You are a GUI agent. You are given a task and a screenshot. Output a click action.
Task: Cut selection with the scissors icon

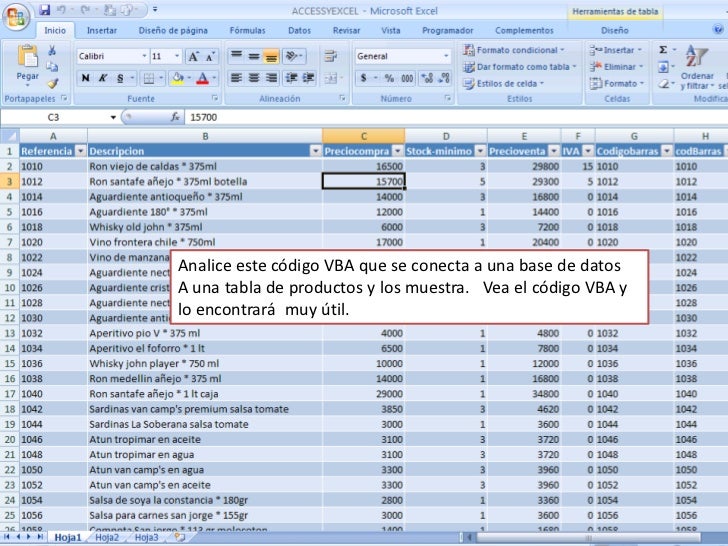(52, 50)
